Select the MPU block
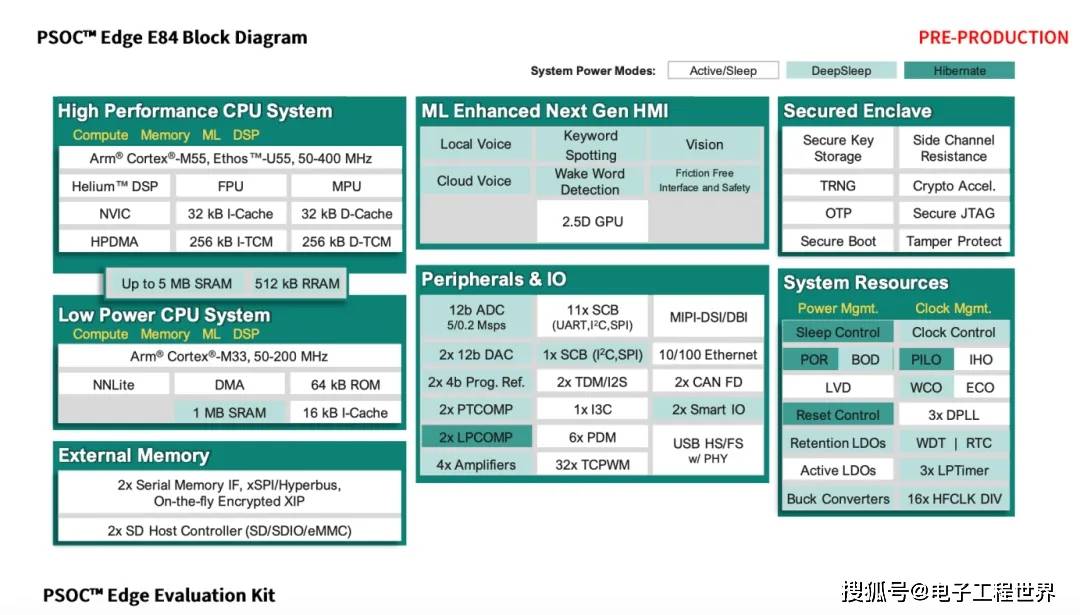 tap(346, 186)
